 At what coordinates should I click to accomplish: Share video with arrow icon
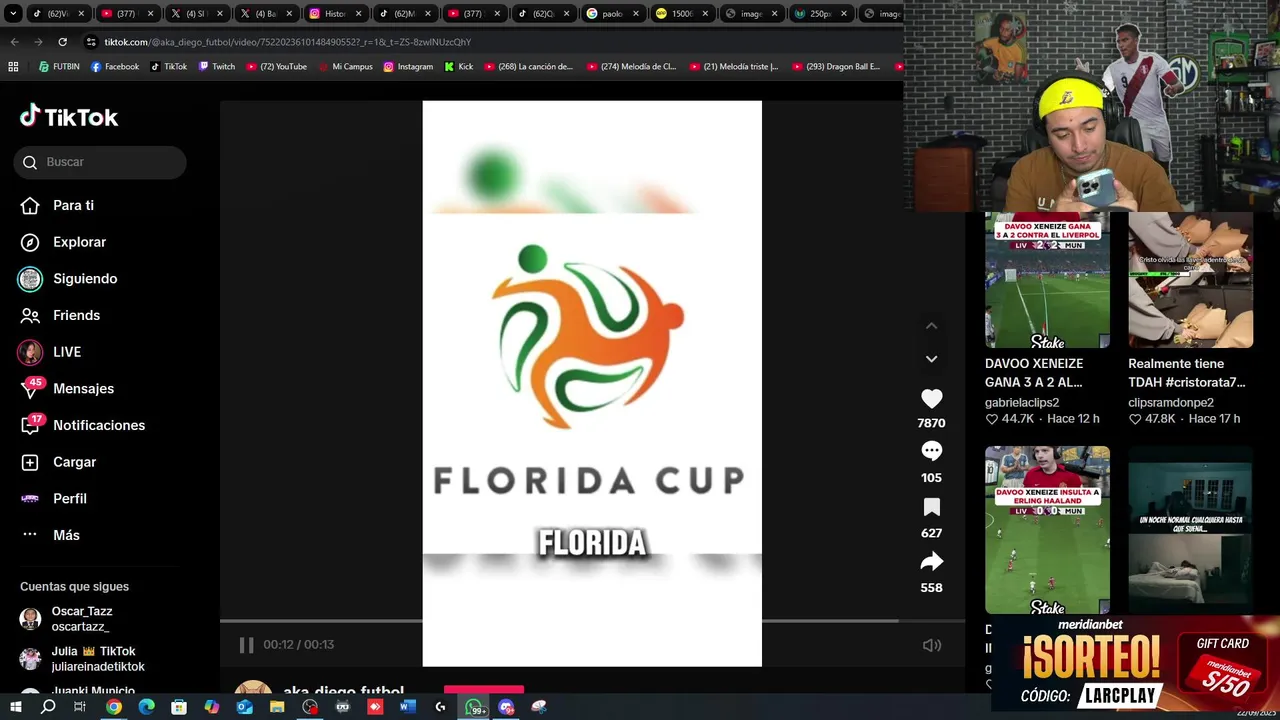point(931,561)
